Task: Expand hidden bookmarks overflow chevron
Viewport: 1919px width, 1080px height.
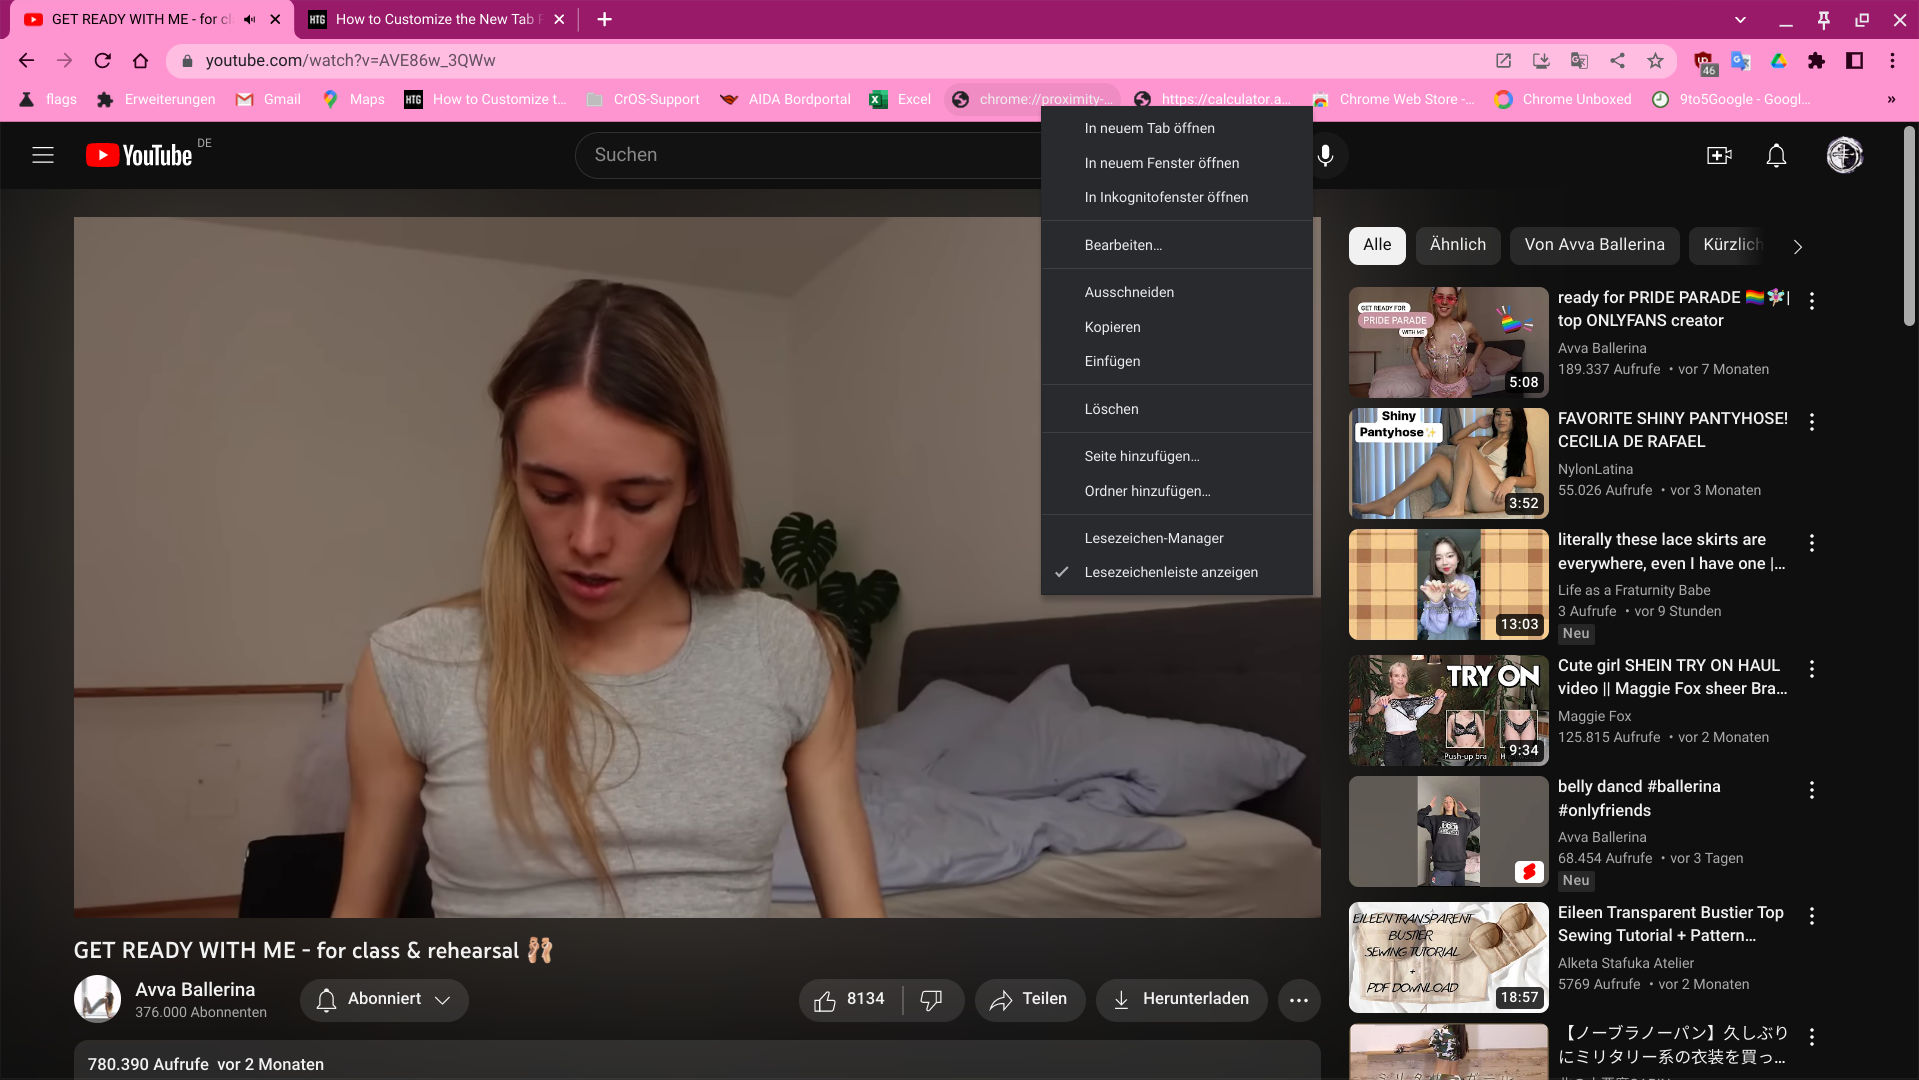Action: pyautogui.click(x=1890, y=99)
